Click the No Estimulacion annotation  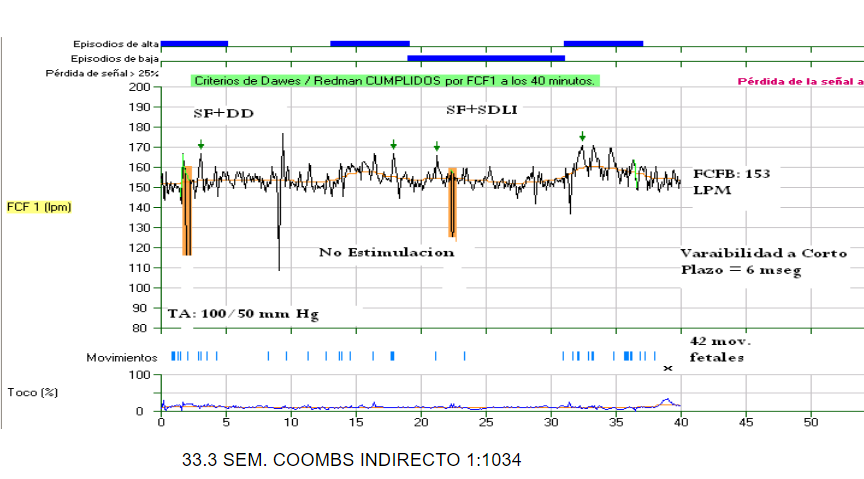[x=386, y=252]
